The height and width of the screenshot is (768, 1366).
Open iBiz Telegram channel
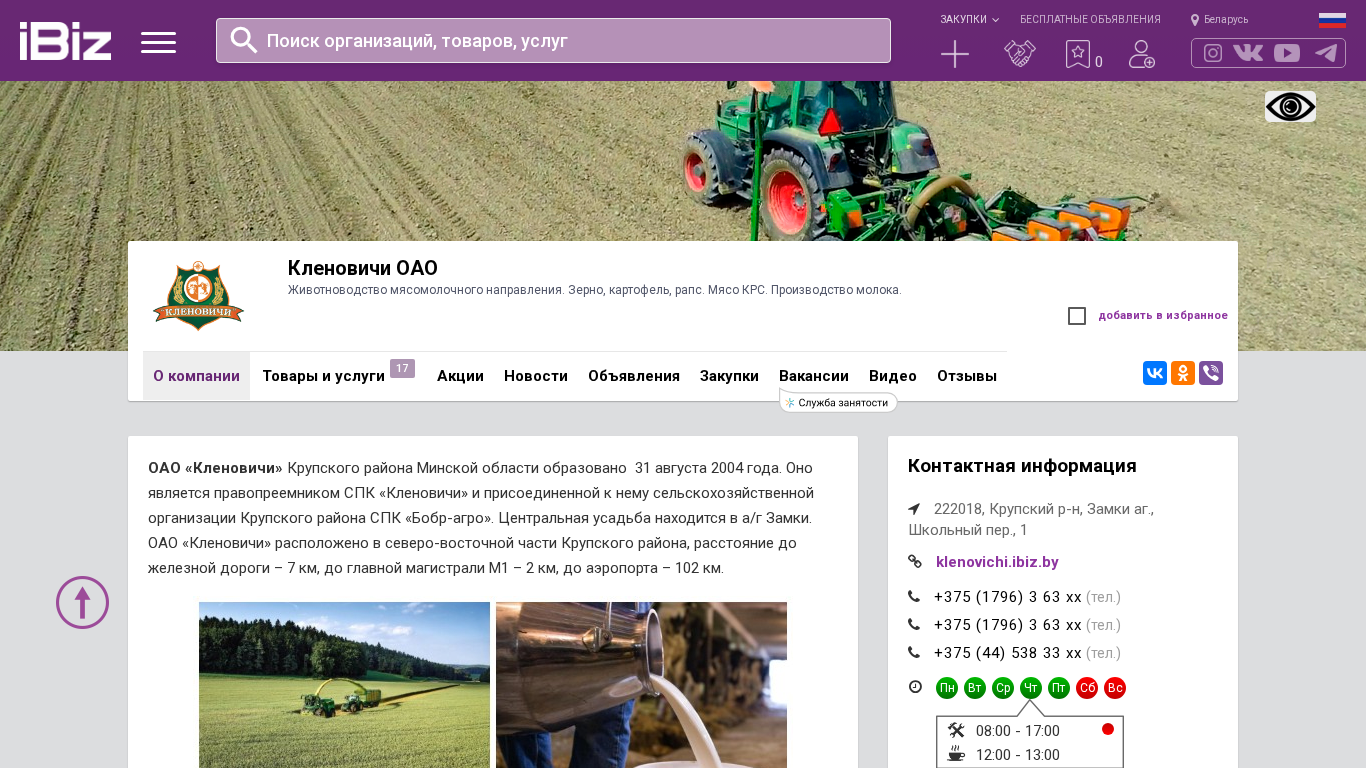tap(1326, 53)
